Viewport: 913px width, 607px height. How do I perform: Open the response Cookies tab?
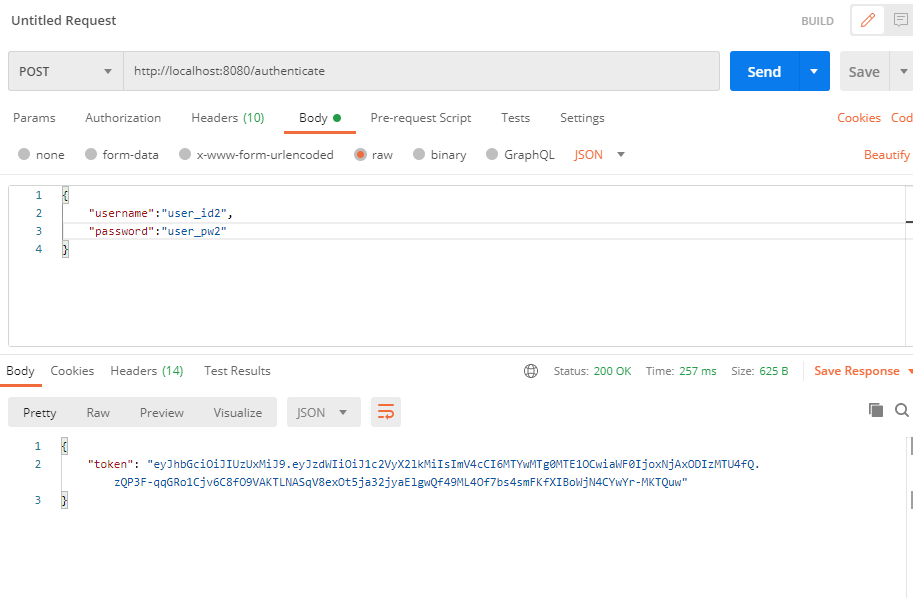pyautogui.click(x=72, y=371)
